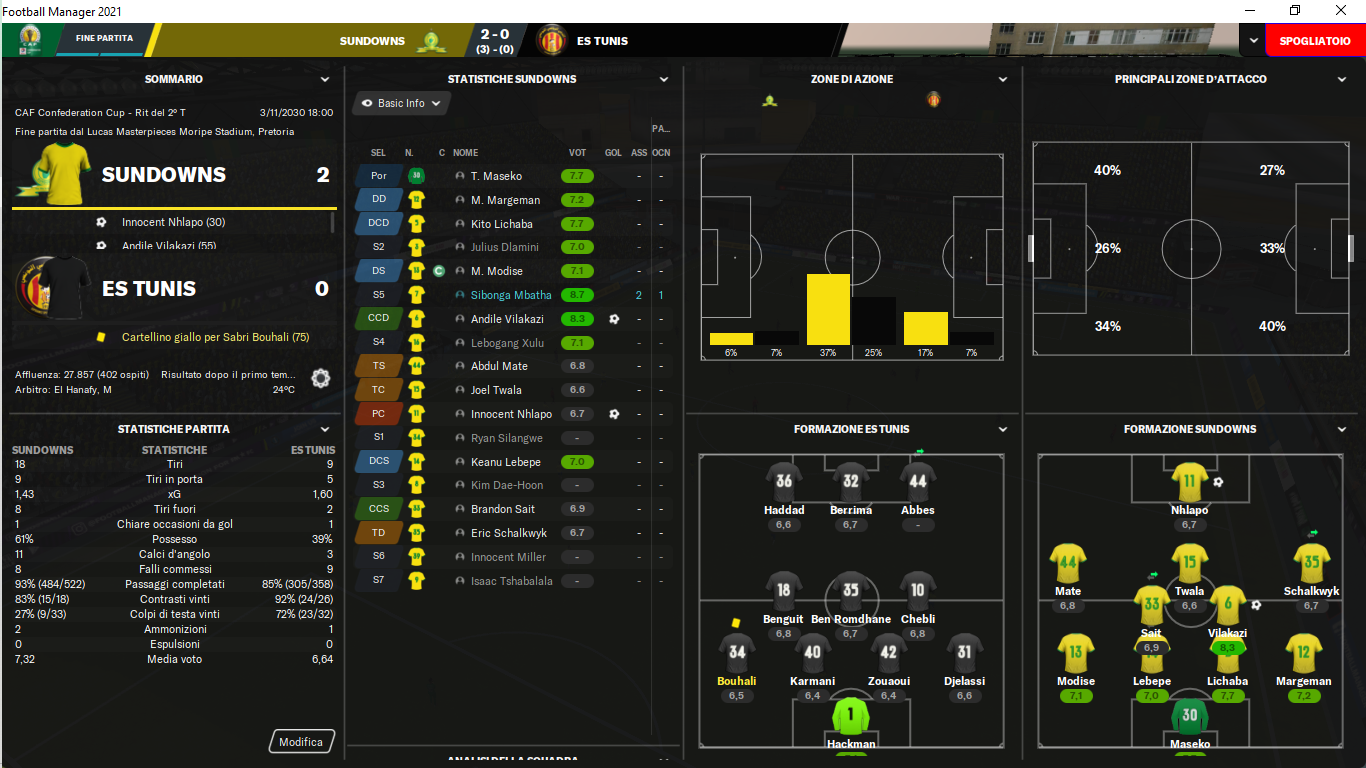Click the goal ball icon on Andile Vilakazi's row
The image size is (1366, 768).
click(x=613, y=319)
